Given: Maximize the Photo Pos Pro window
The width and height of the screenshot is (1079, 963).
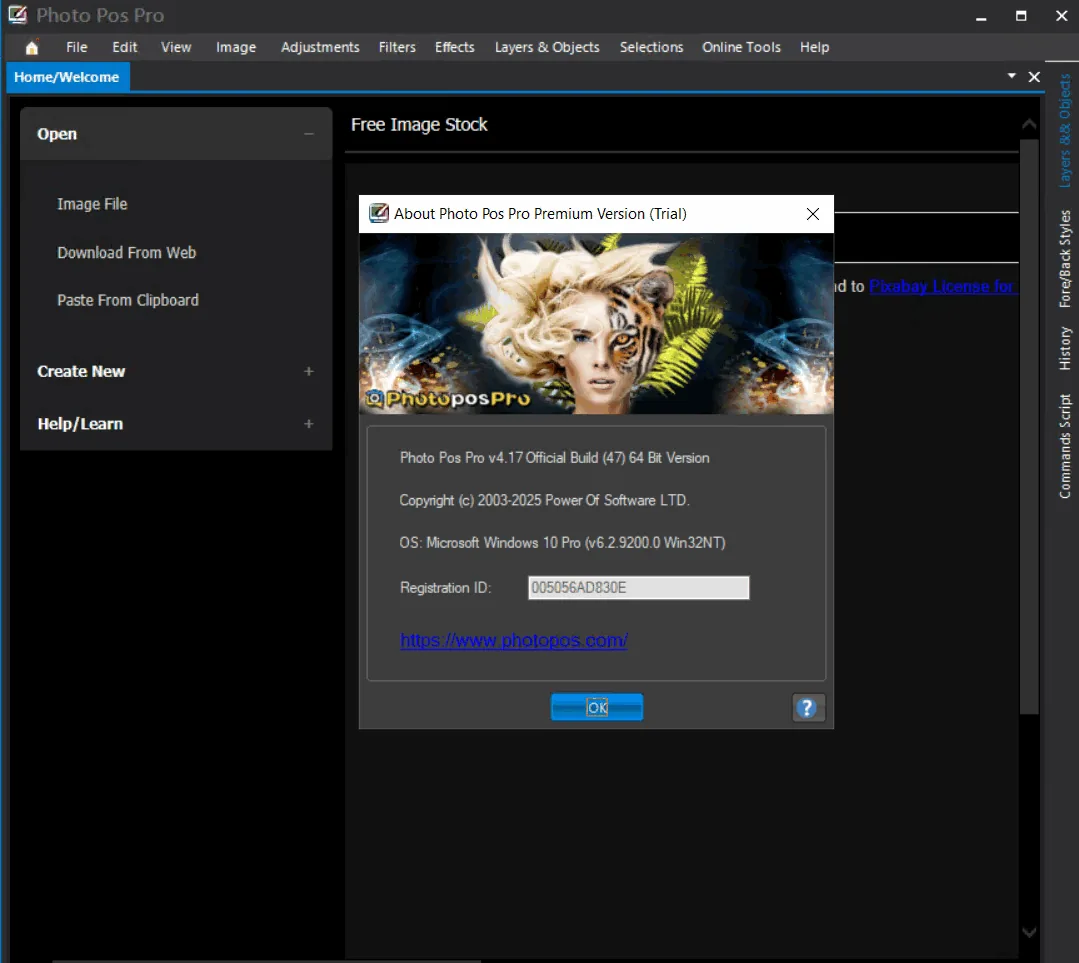Looking at the screenshot, I should 1021,16.
